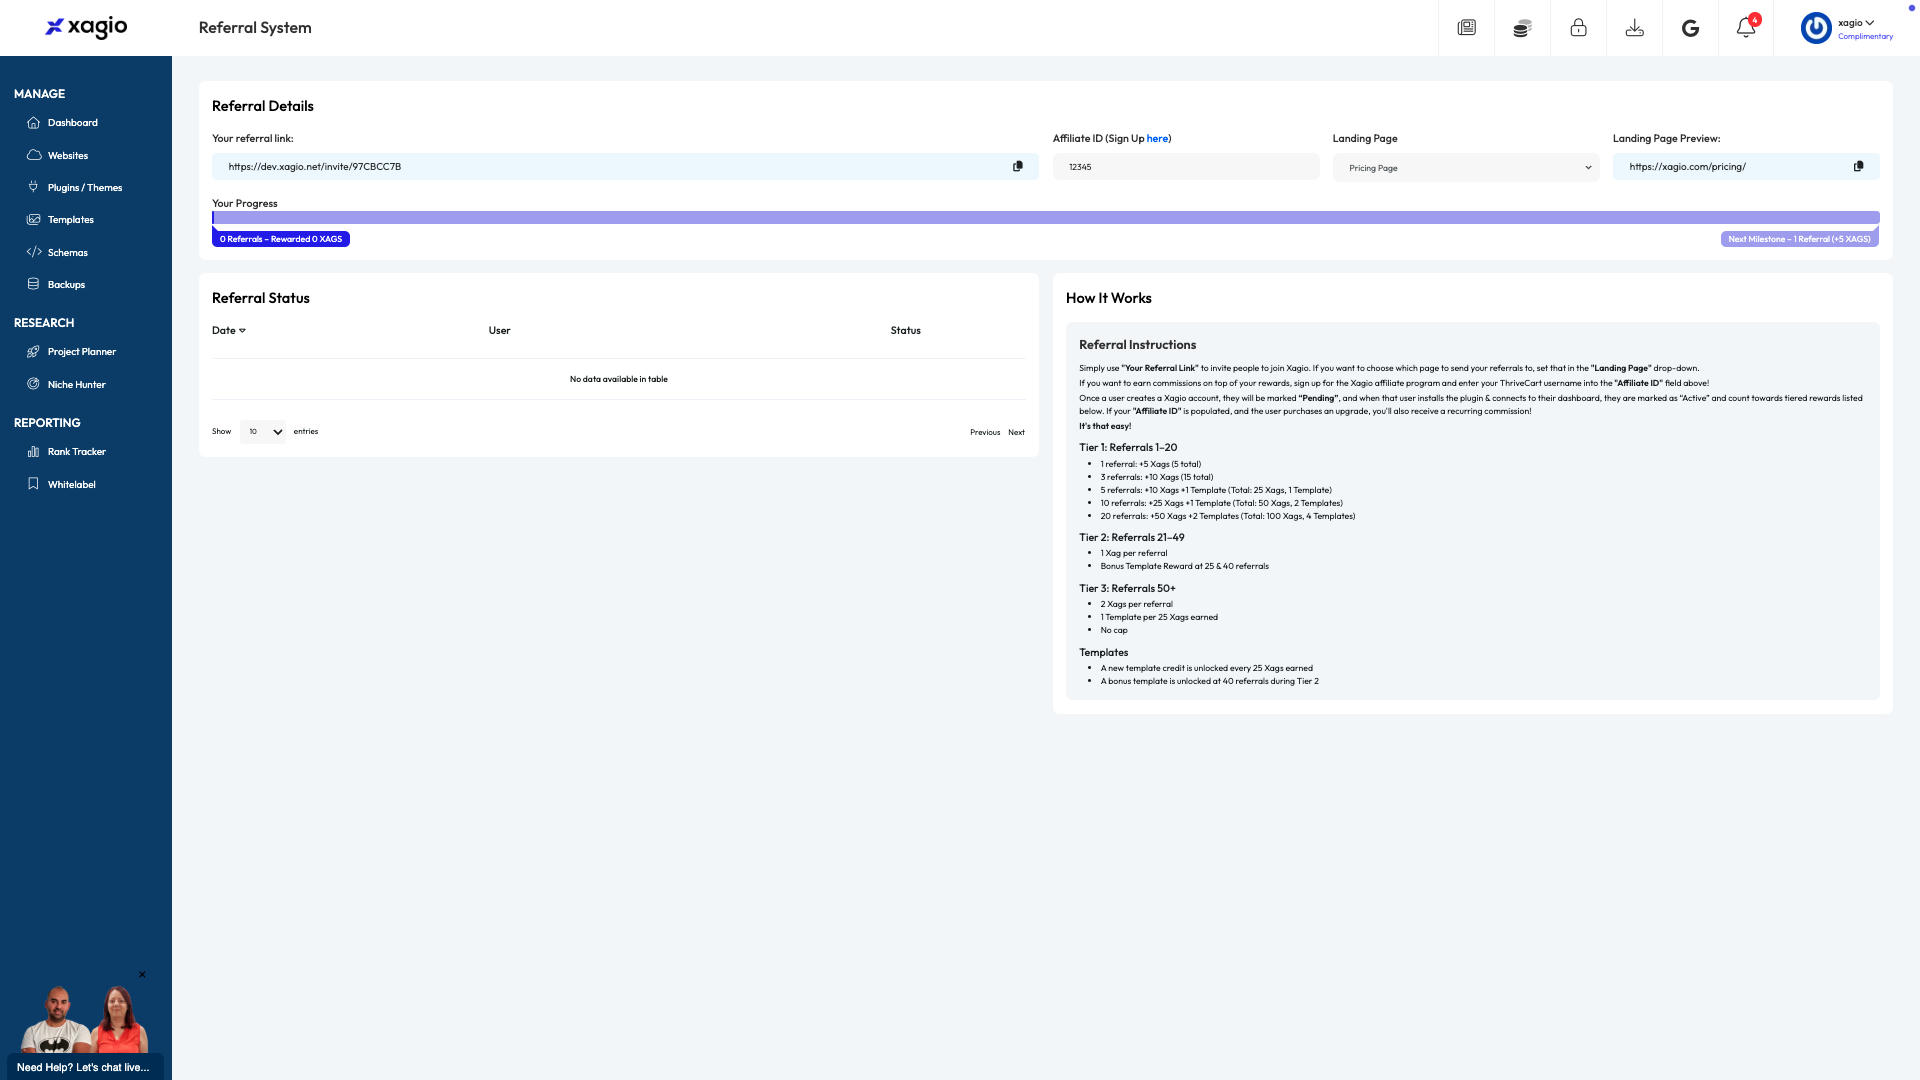Open Project Planner
The image size is (1920, 1080).
click(82, 352)
